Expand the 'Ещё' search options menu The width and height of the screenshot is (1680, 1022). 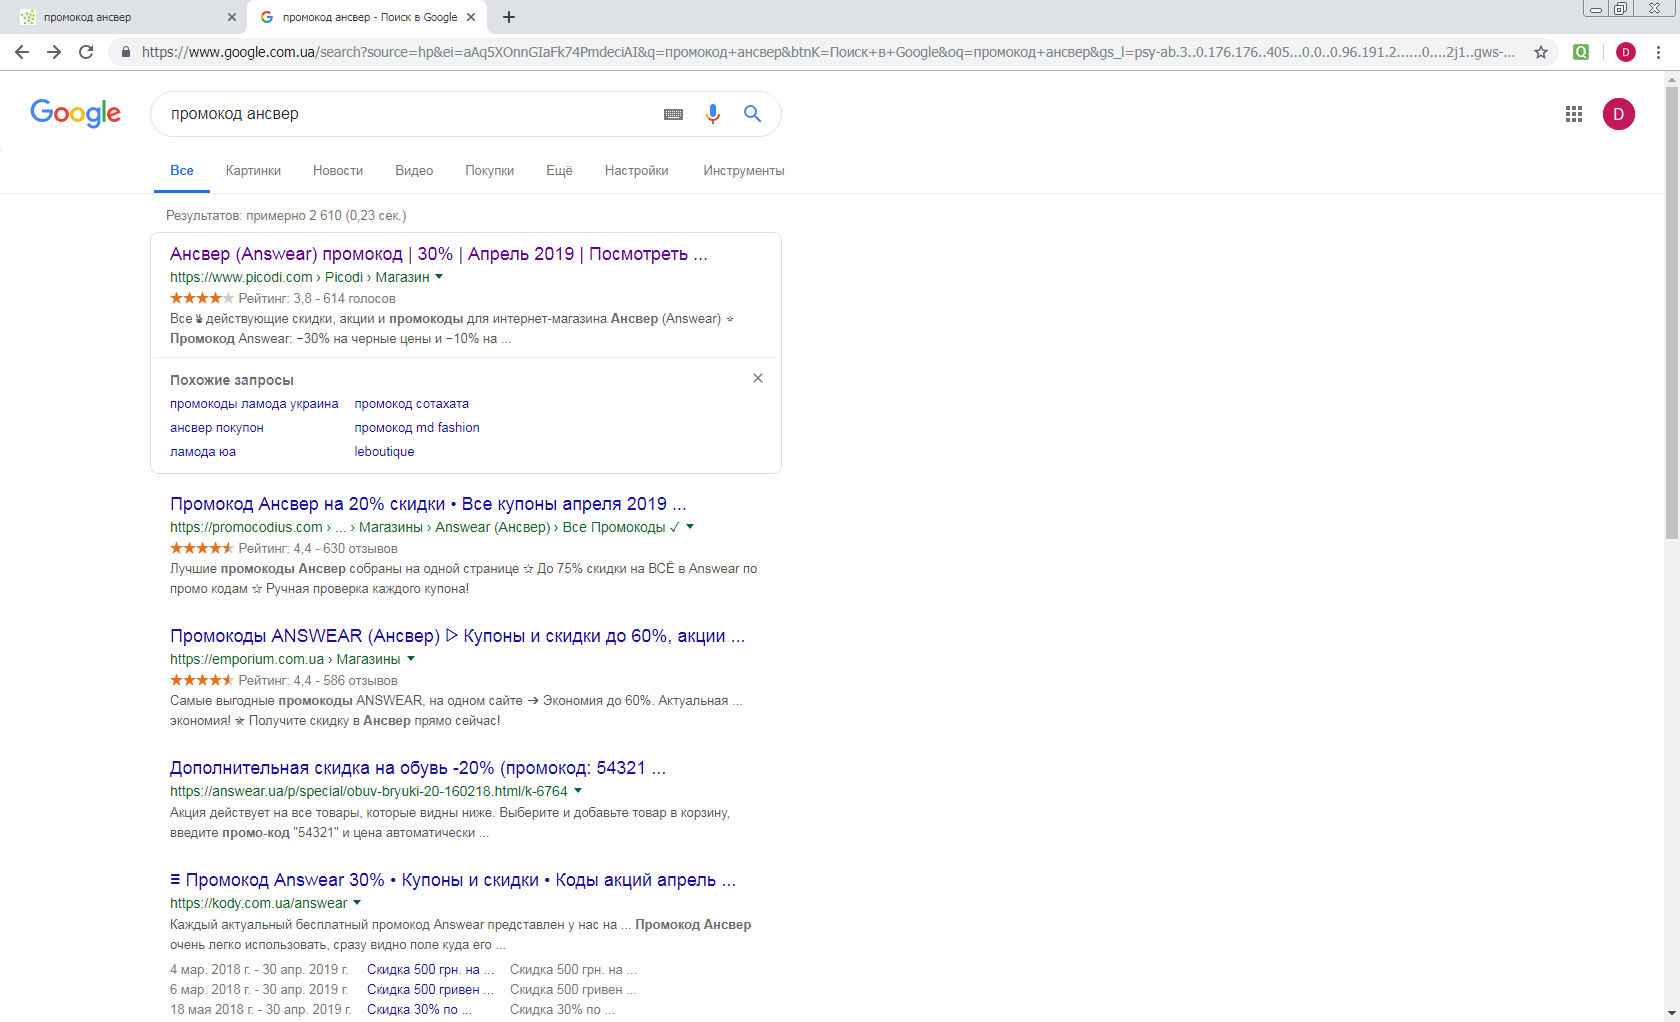[559, 171]
